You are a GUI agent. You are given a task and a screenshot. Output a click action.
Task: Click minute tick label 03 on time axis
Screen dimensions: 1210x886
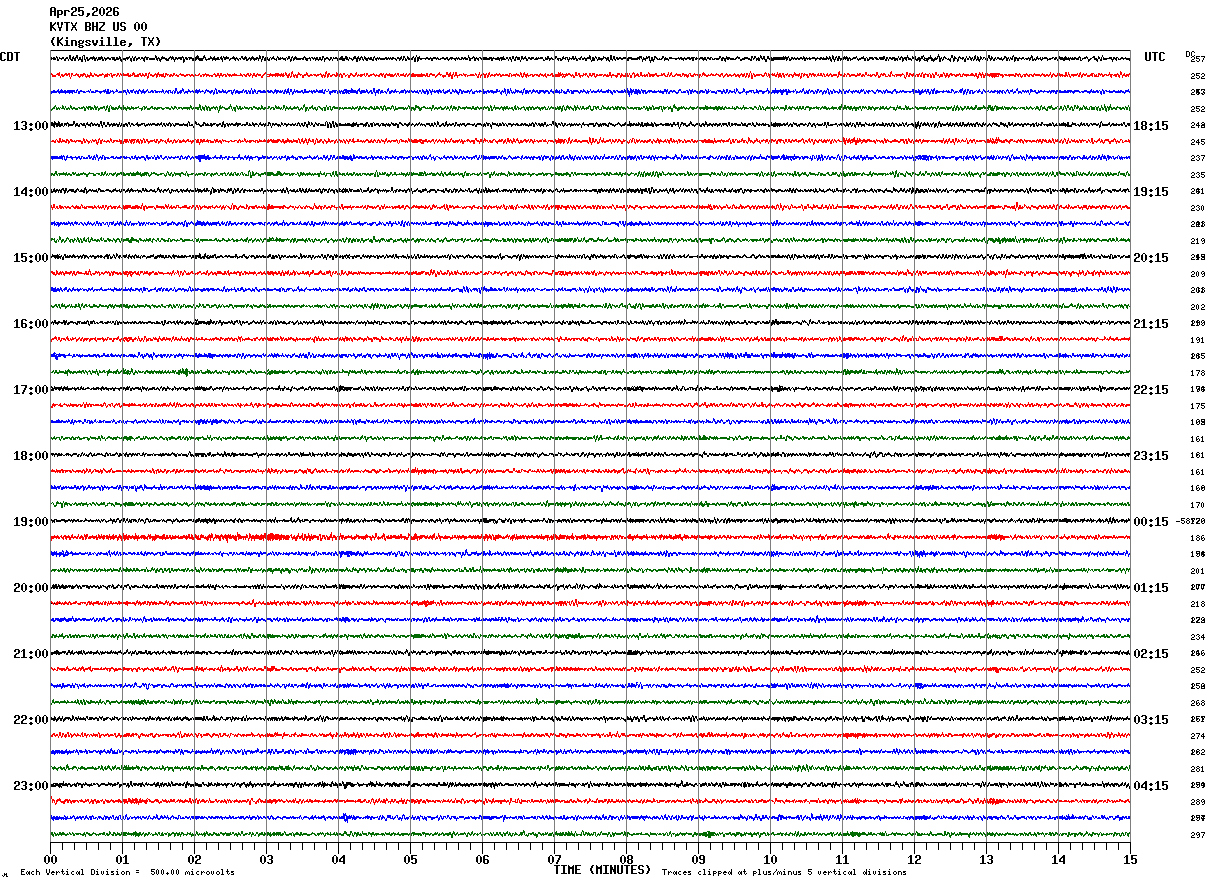(x=266, y=859)
